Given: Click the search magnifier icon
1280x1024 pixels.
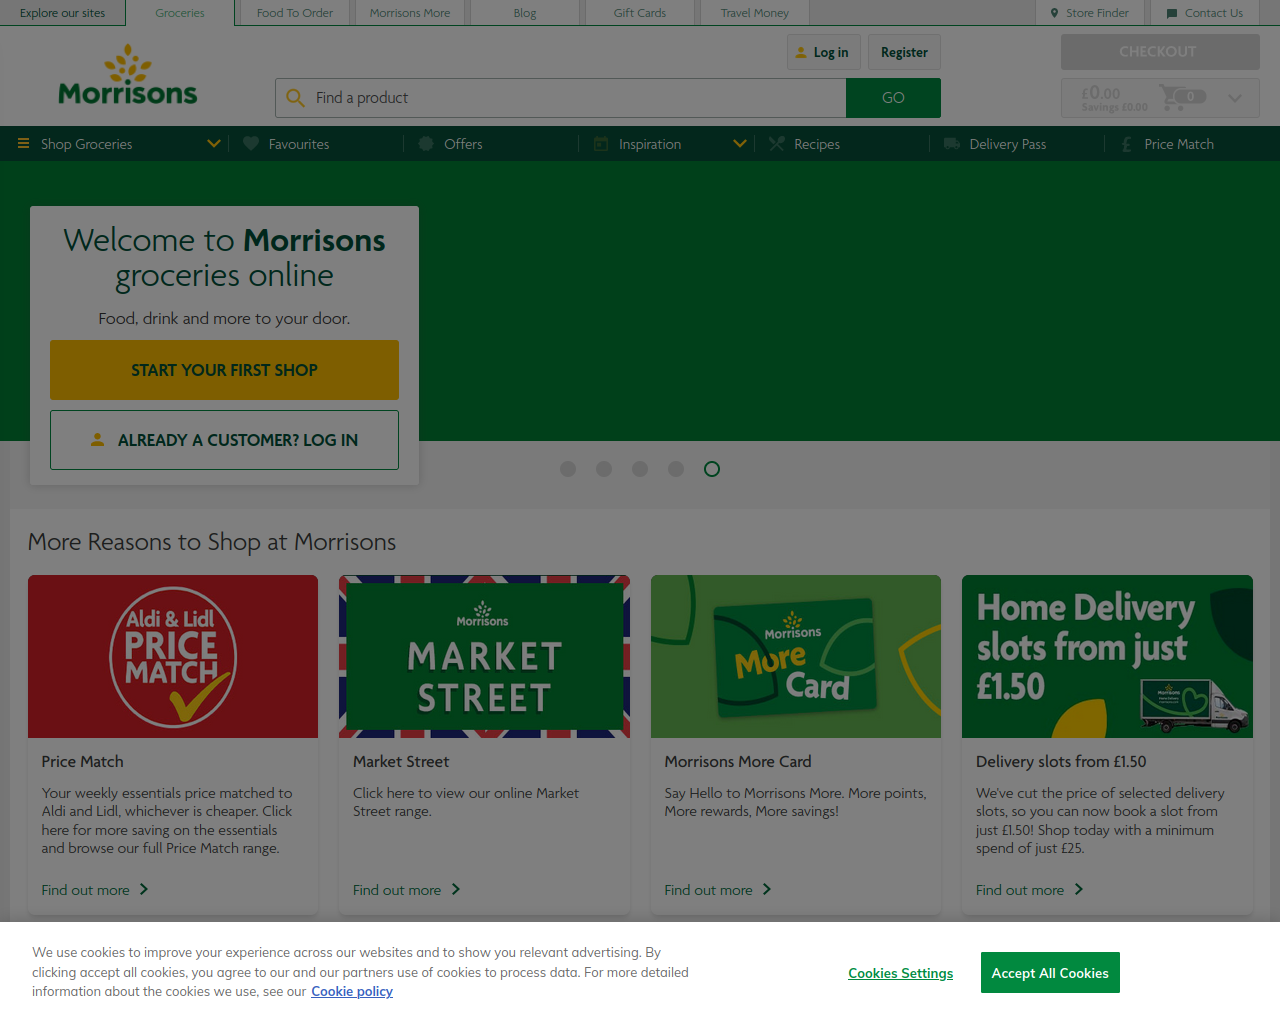Looking at the screenshot, I should [x=295, y=98].
